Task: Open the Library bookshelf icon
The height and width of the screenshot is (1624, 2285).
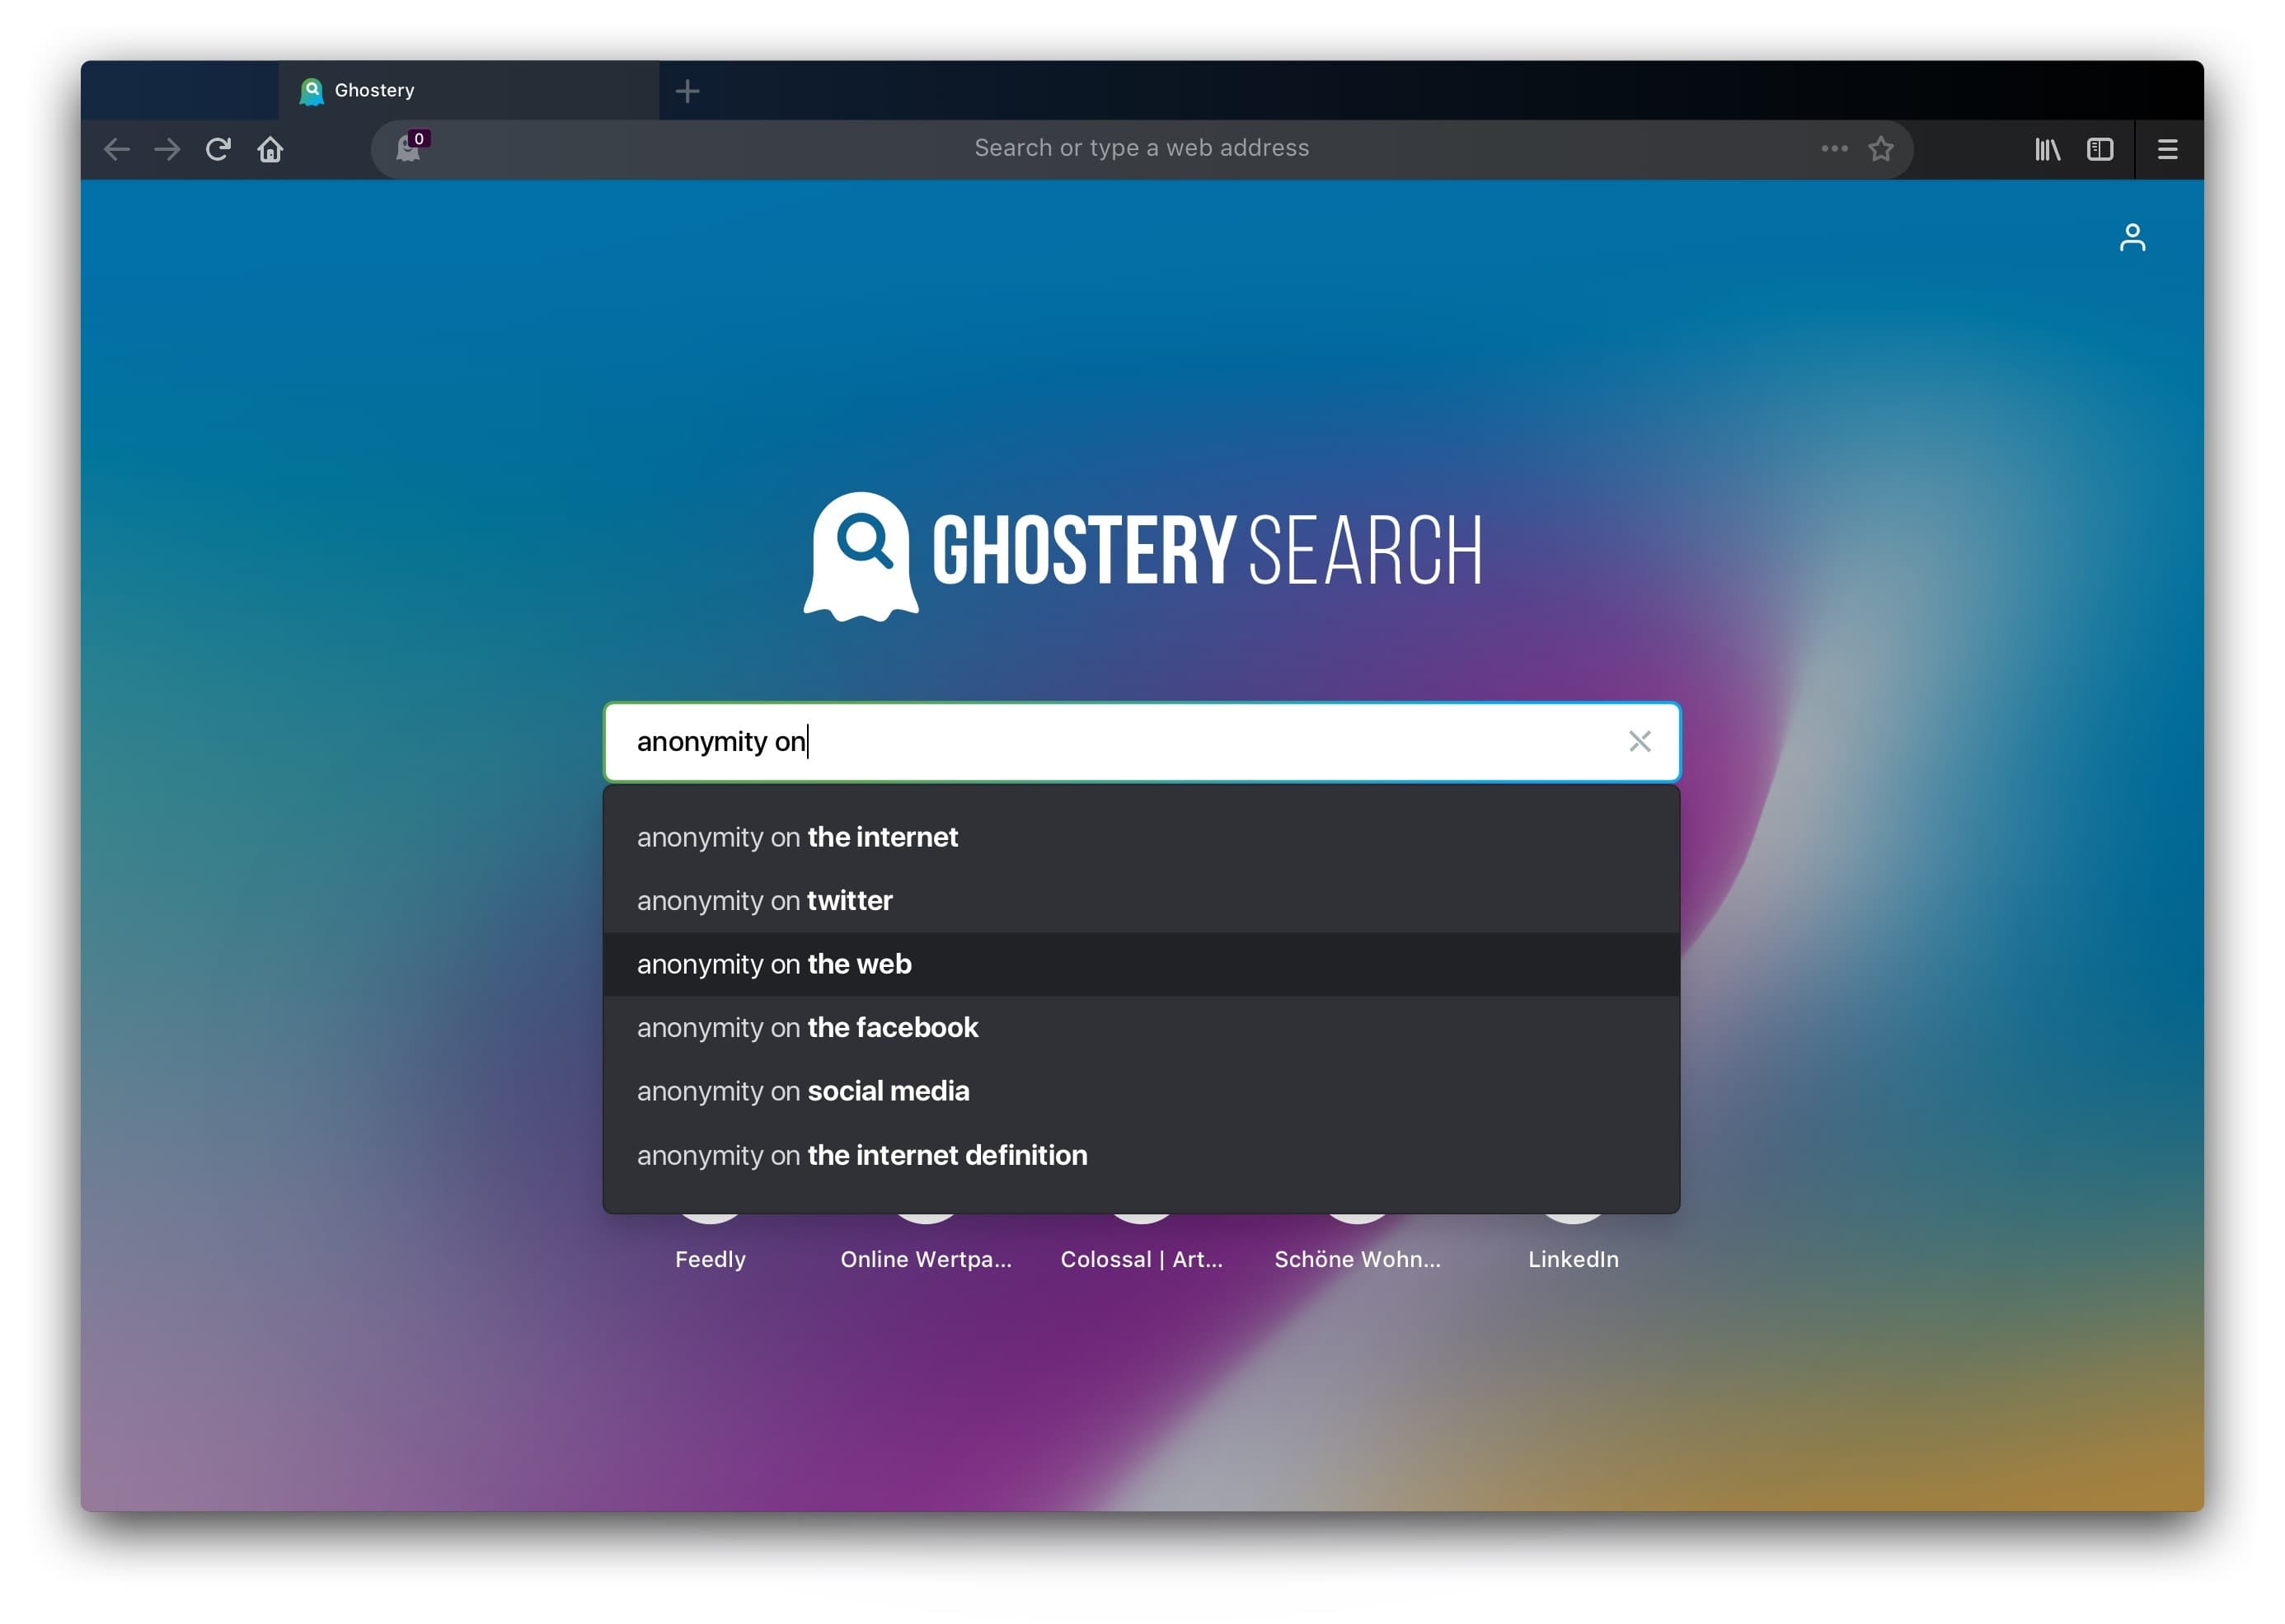Action: pos(2046,150)
